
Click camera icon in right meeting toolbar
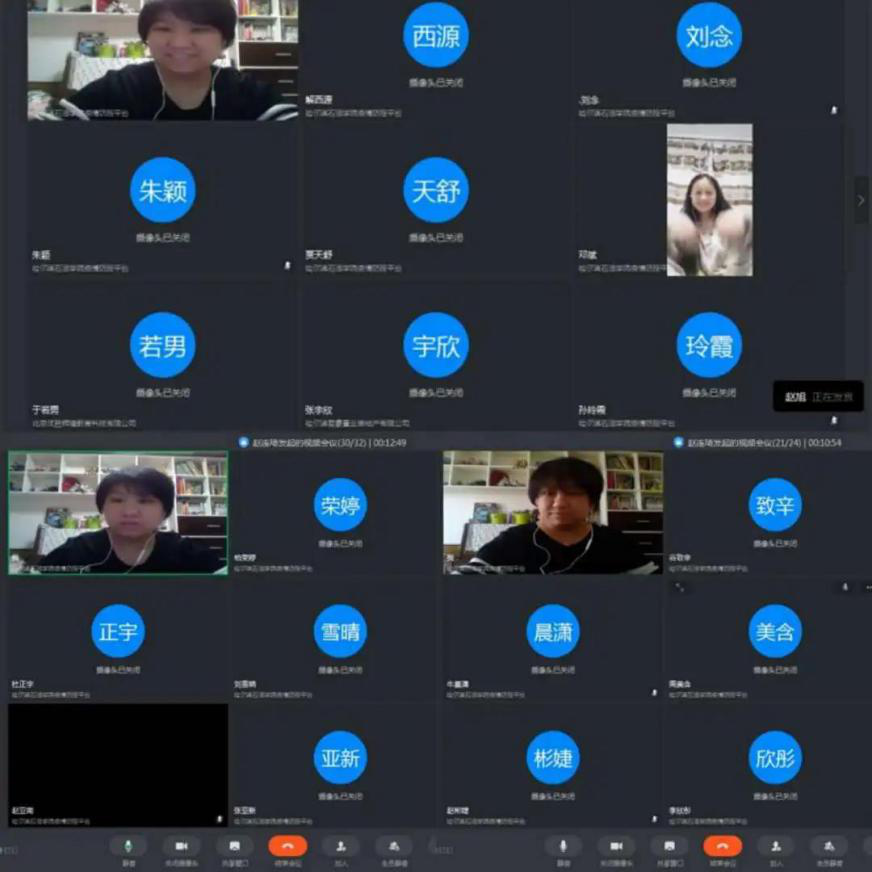616,846
